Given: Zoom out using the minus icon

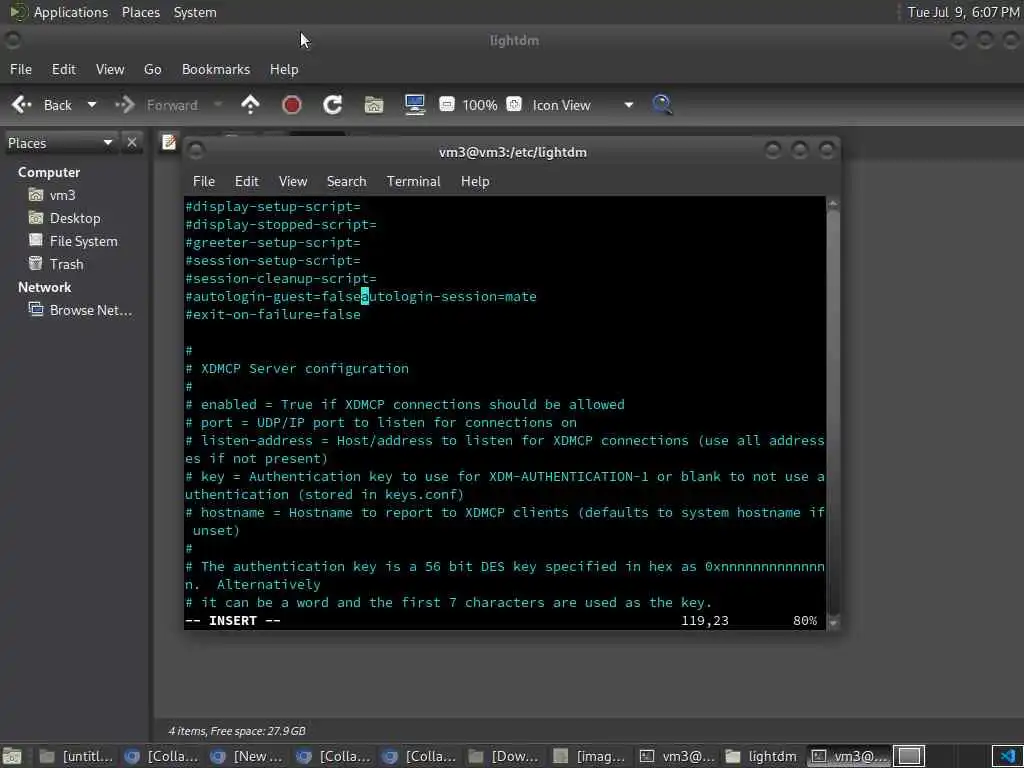Looking at the screenshot, I should (x=447, y=104).
